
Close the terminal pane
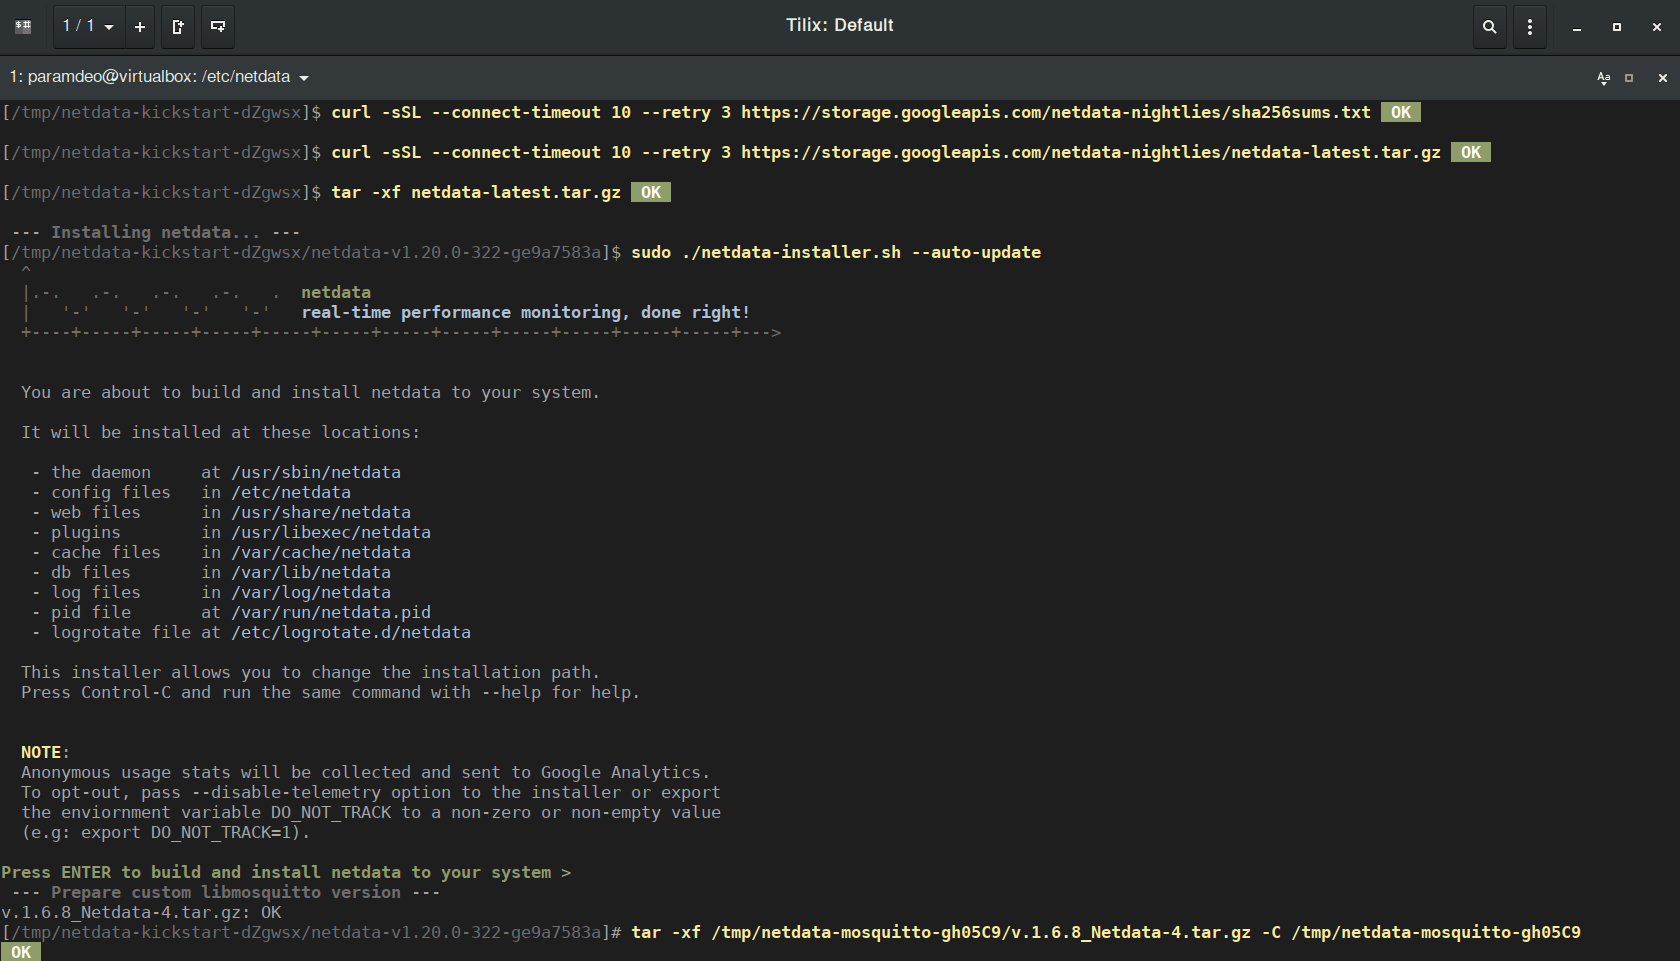coord(1663,77)
